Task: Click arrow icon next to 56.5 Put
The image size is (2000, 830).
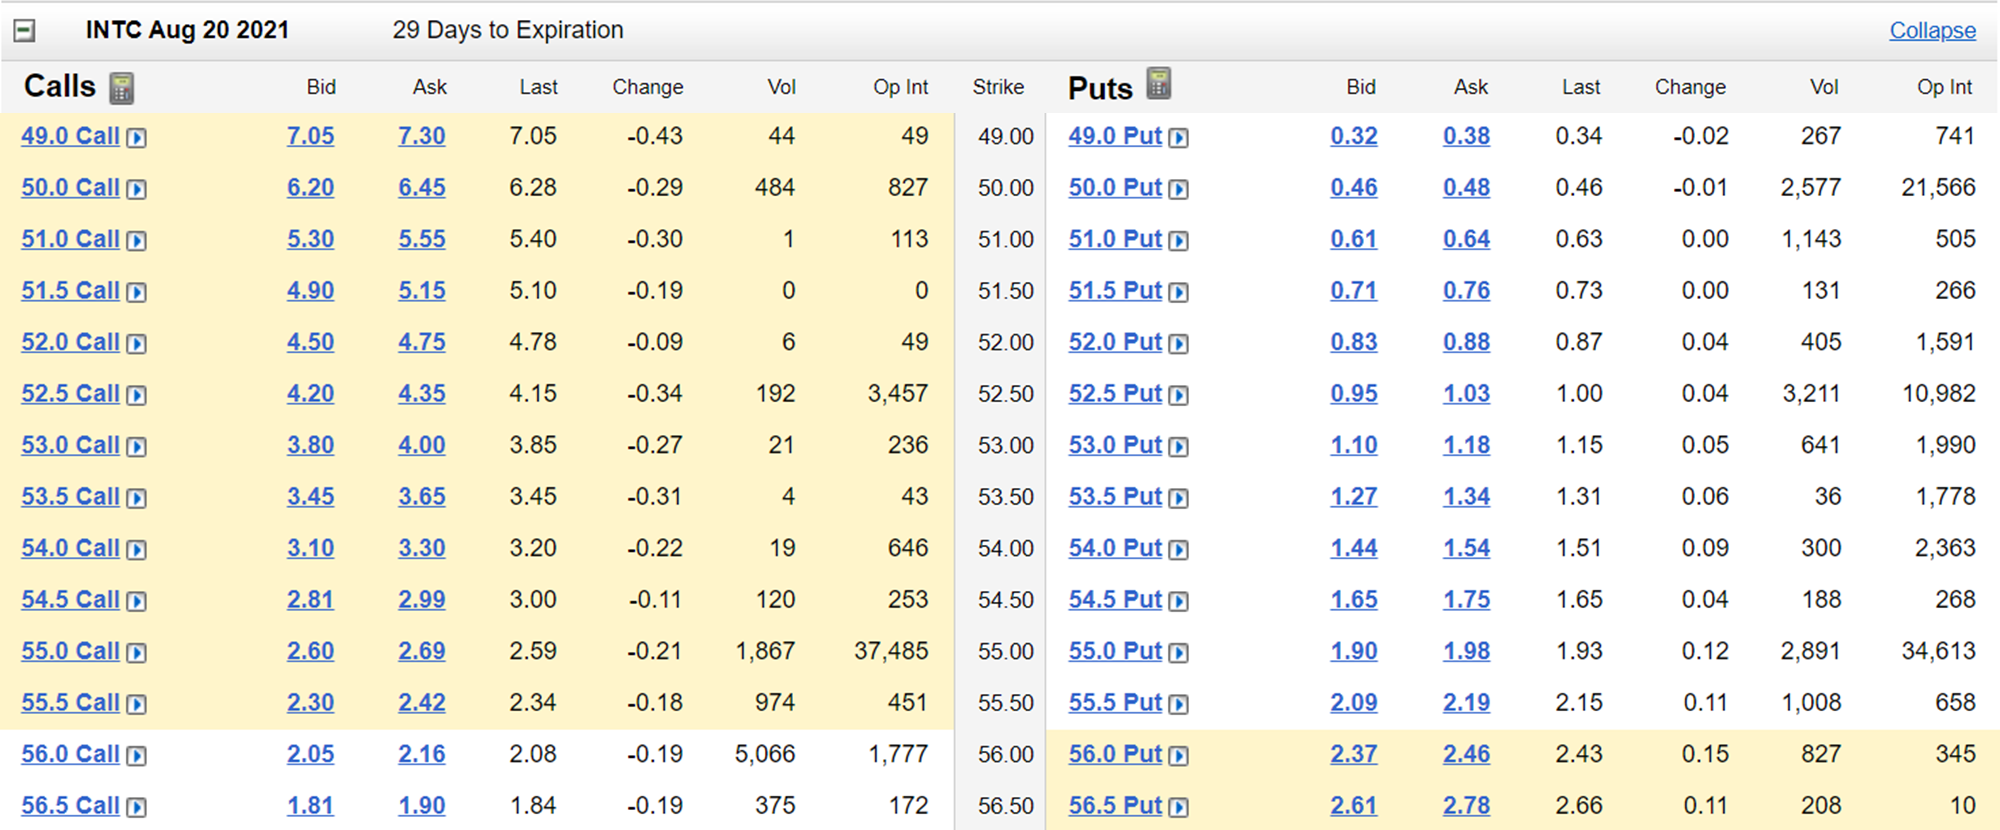Action: (1179, 807)
